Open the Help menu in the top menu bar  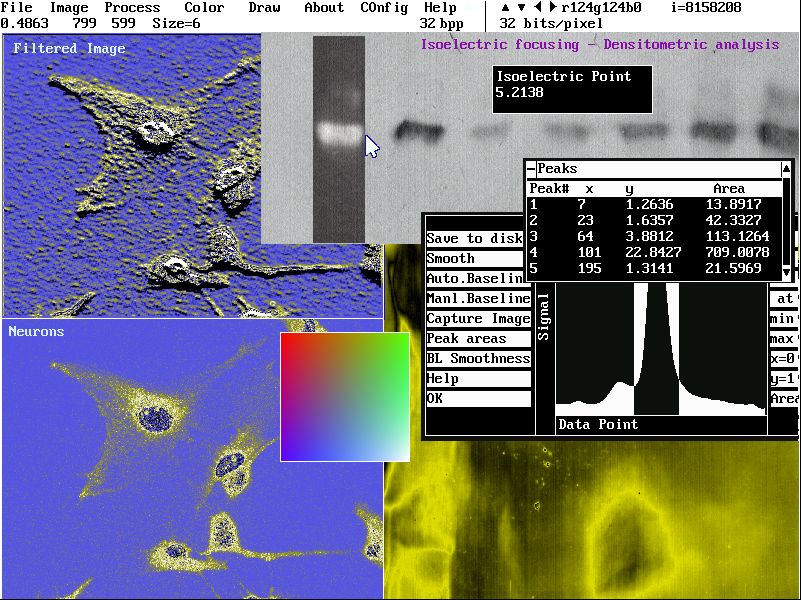pyautogui.click(x=440, y=8)
